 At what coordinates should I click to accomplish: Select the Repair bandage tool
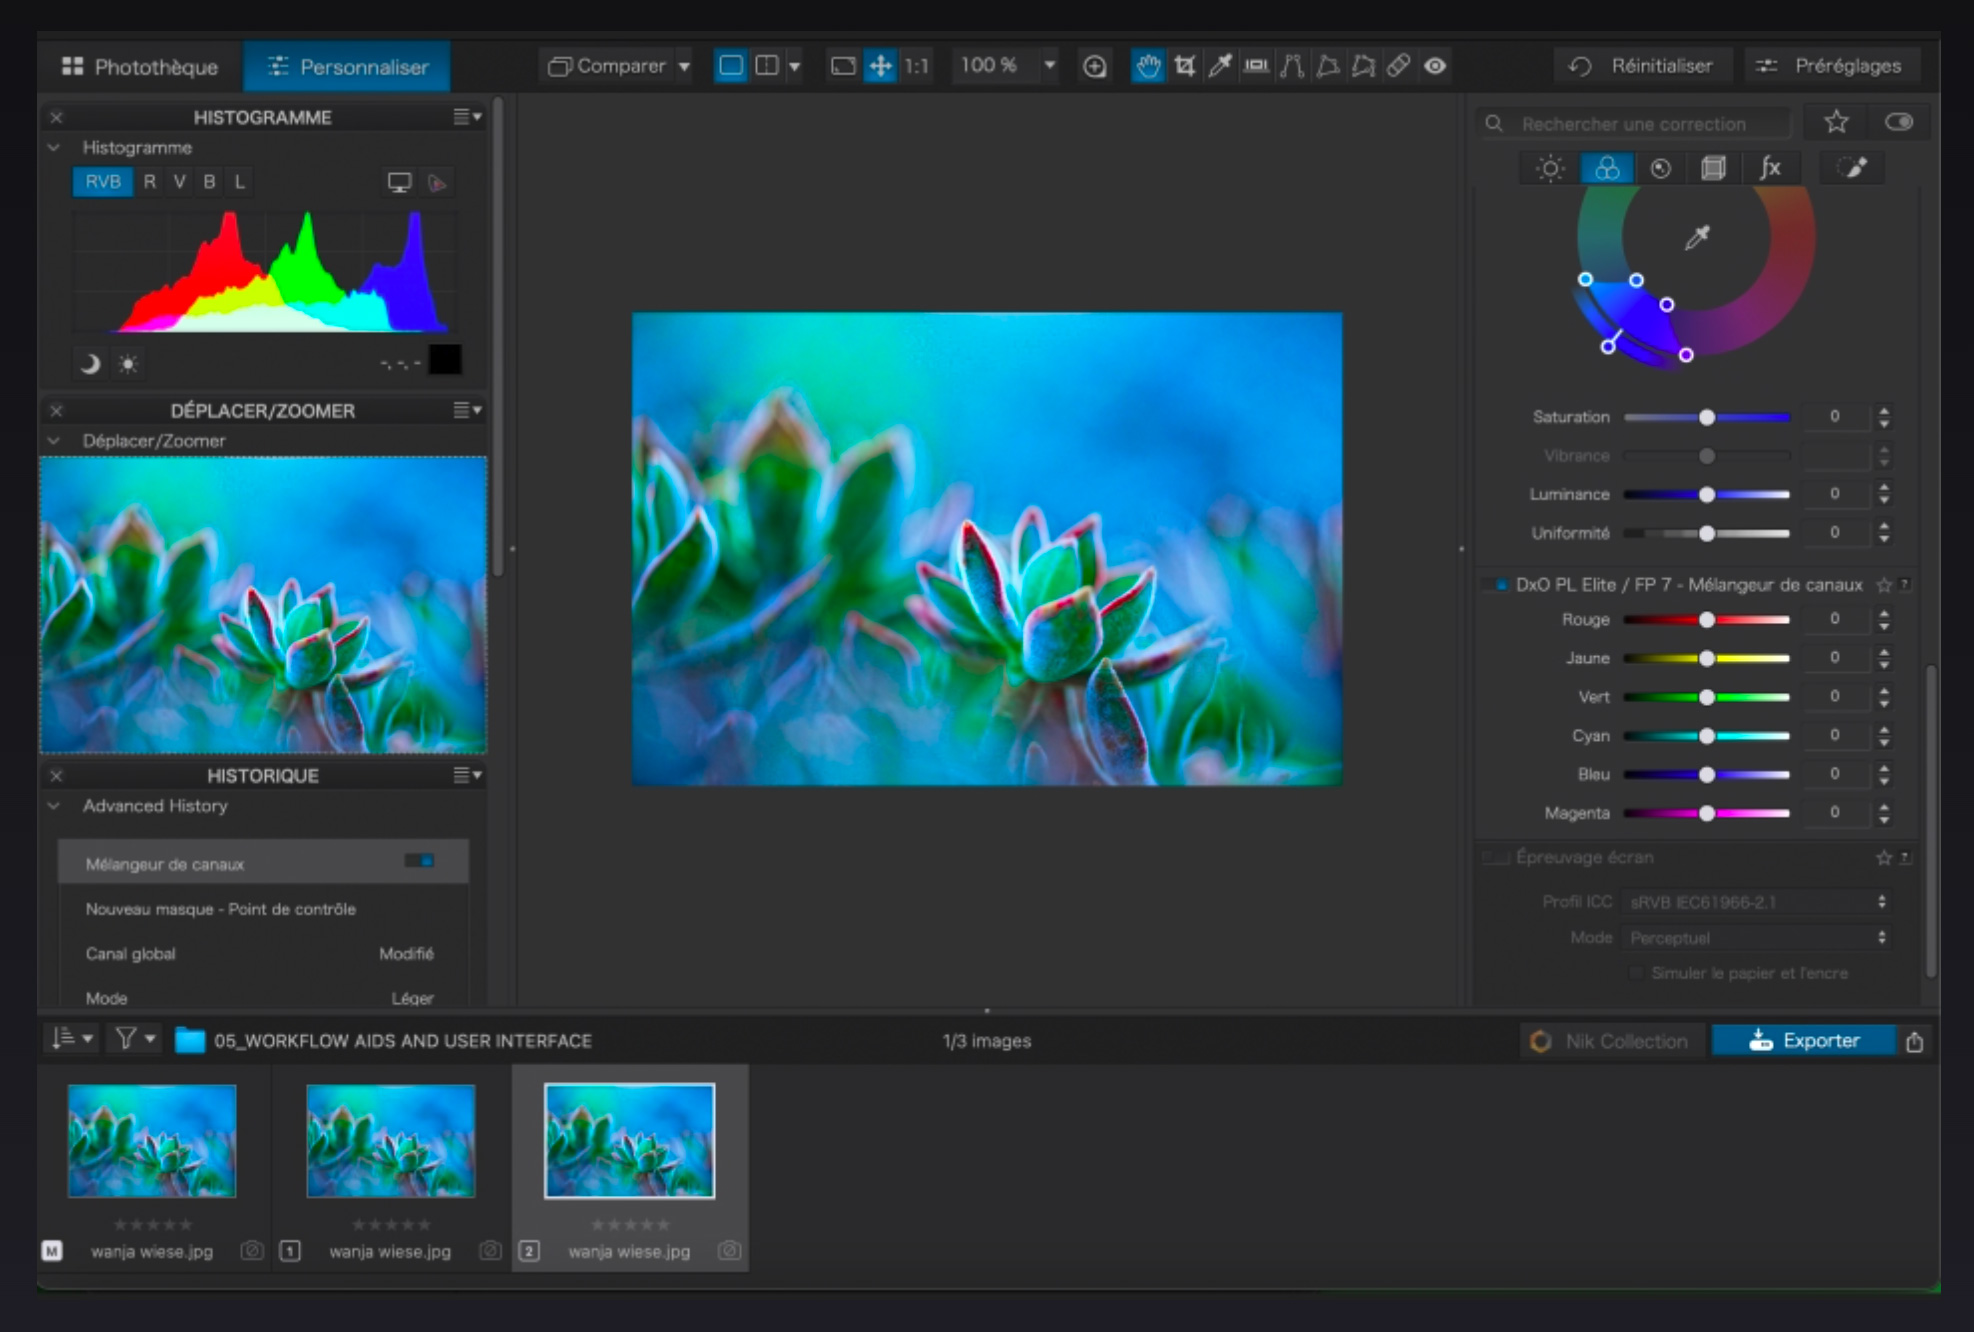(1399, 66)
